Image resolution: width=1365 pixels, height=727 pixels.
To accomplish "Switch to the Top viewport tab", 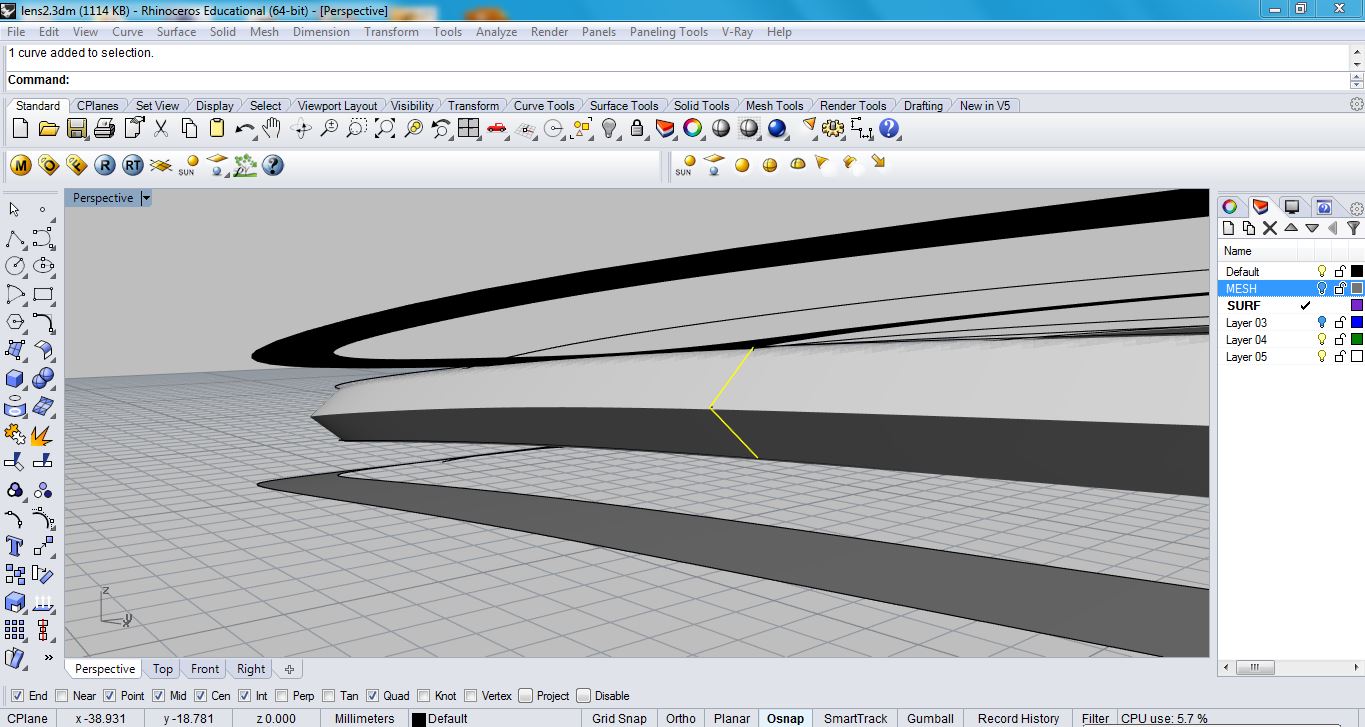I will click(163, 669).
